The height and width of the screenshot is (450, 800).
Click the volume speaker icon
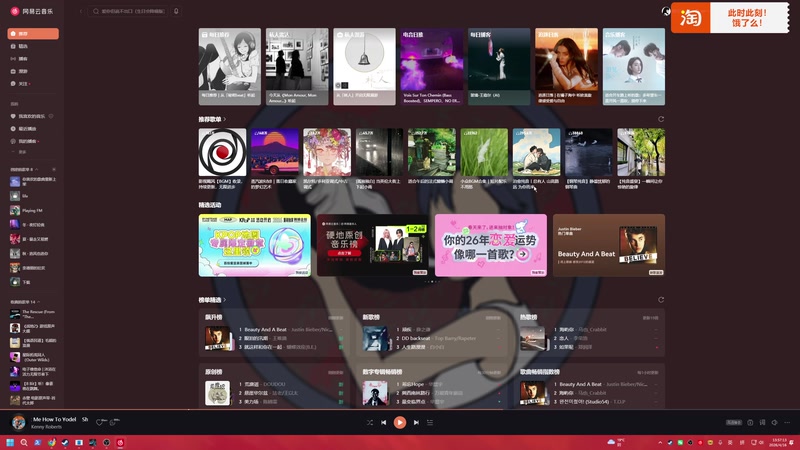774,422
